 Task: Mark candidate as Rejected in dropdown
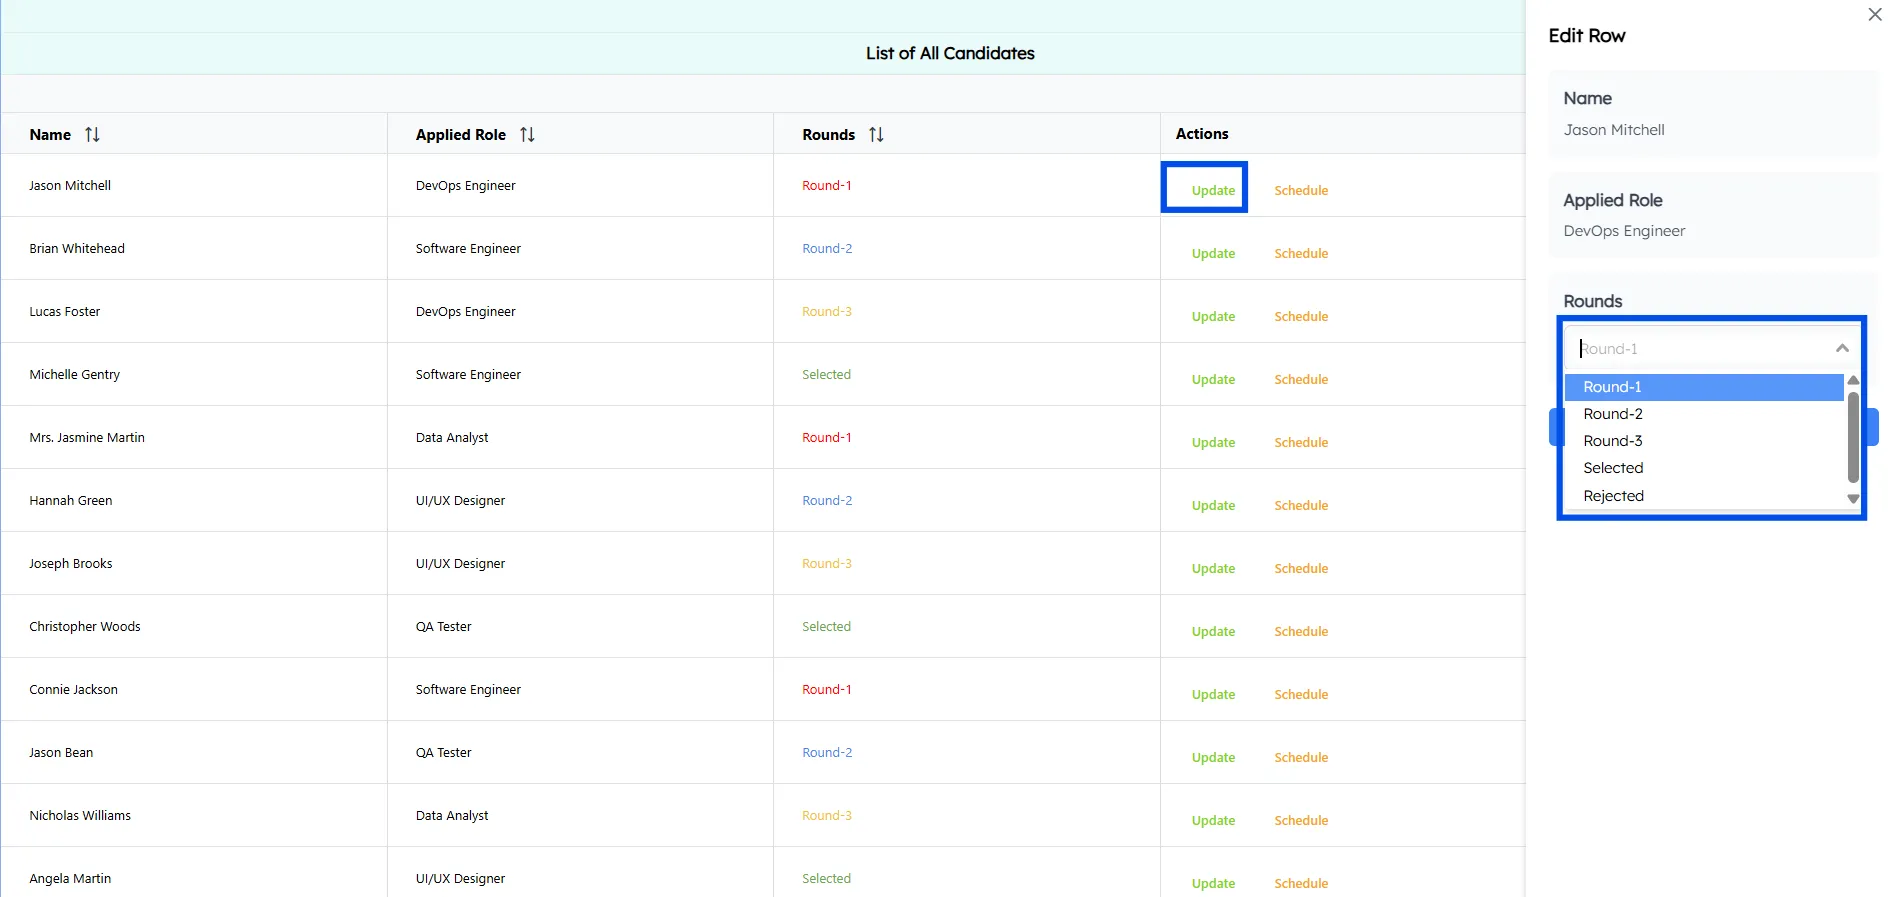pyautogui.click(x=1612, y=496)
